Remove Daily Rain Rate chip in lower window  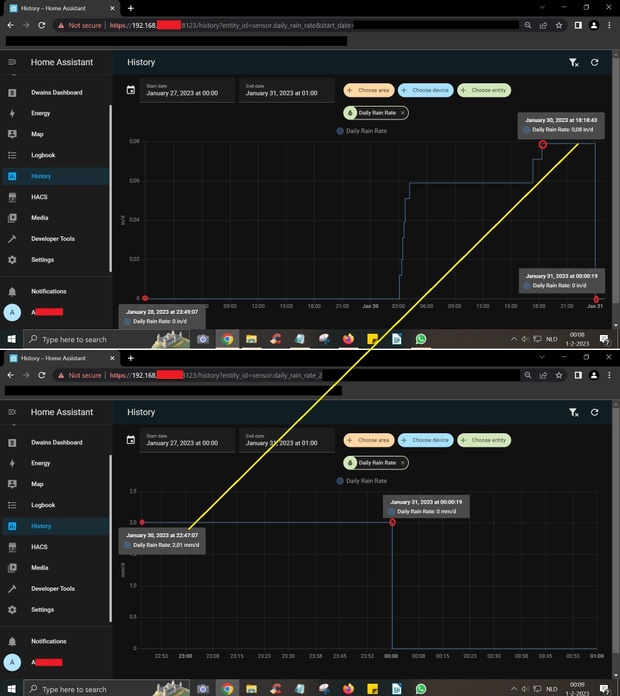(x=403, y=463)
